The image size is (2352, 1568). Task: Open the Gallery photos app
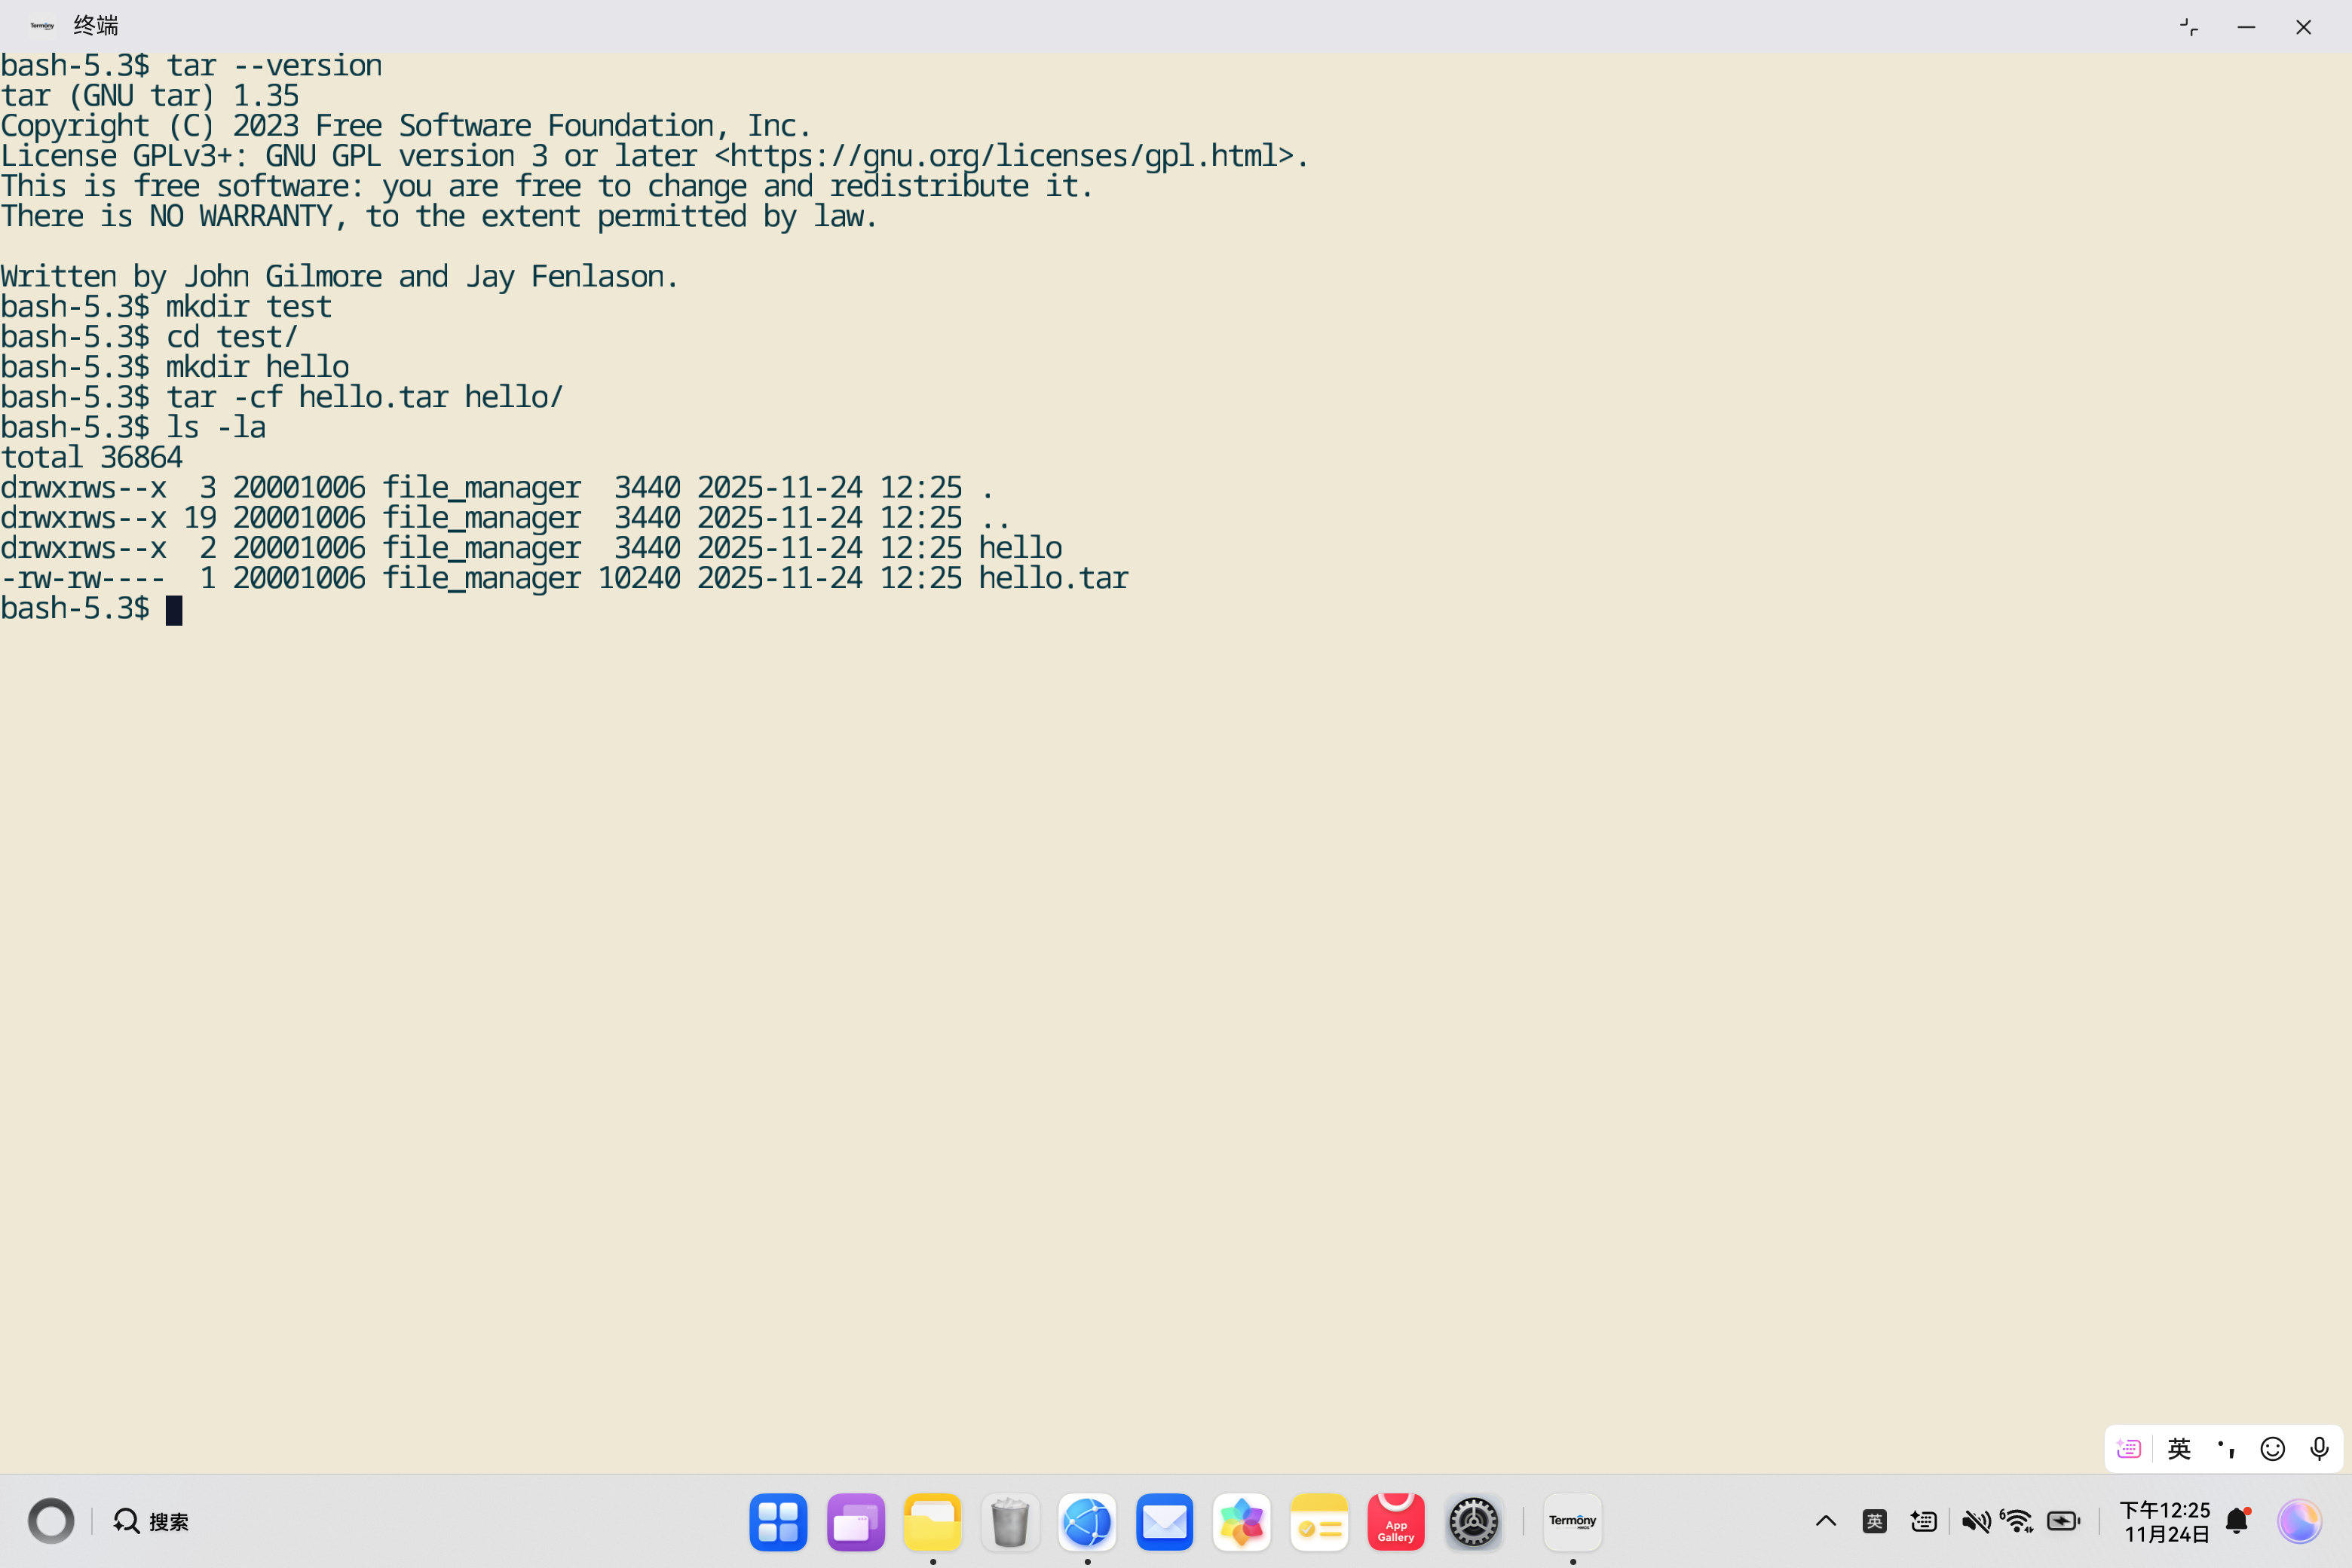(1241, 1521)
